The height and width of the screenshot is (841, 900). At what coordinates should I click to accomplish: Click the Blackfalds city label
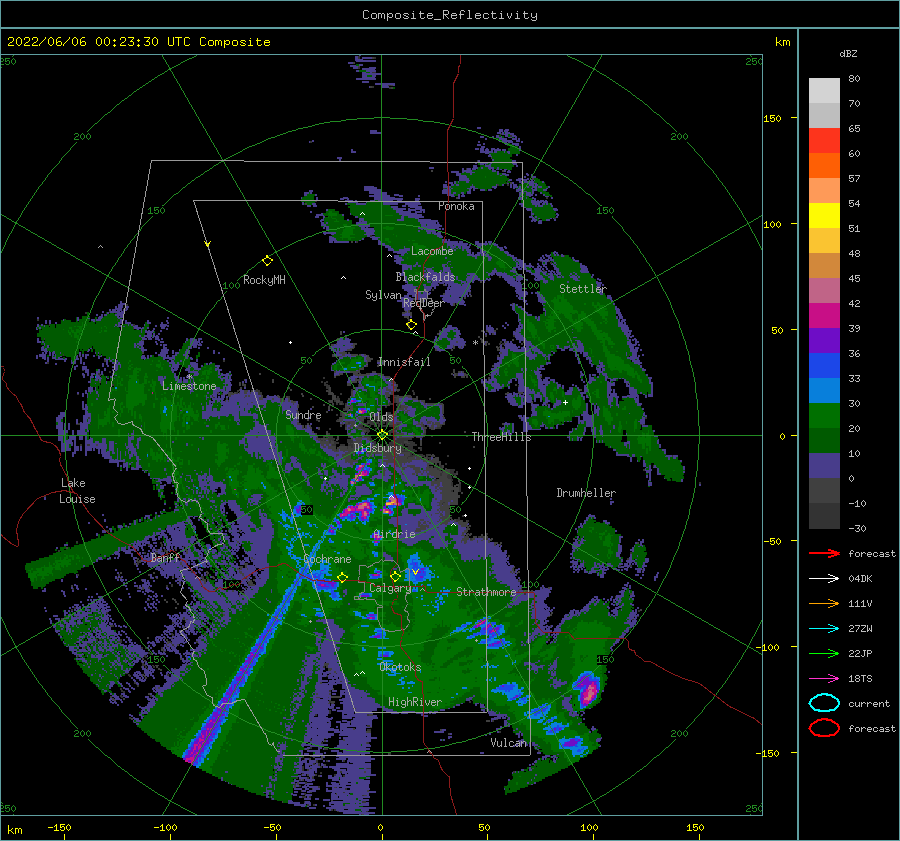pyautogui.click(x=425, y=277)
